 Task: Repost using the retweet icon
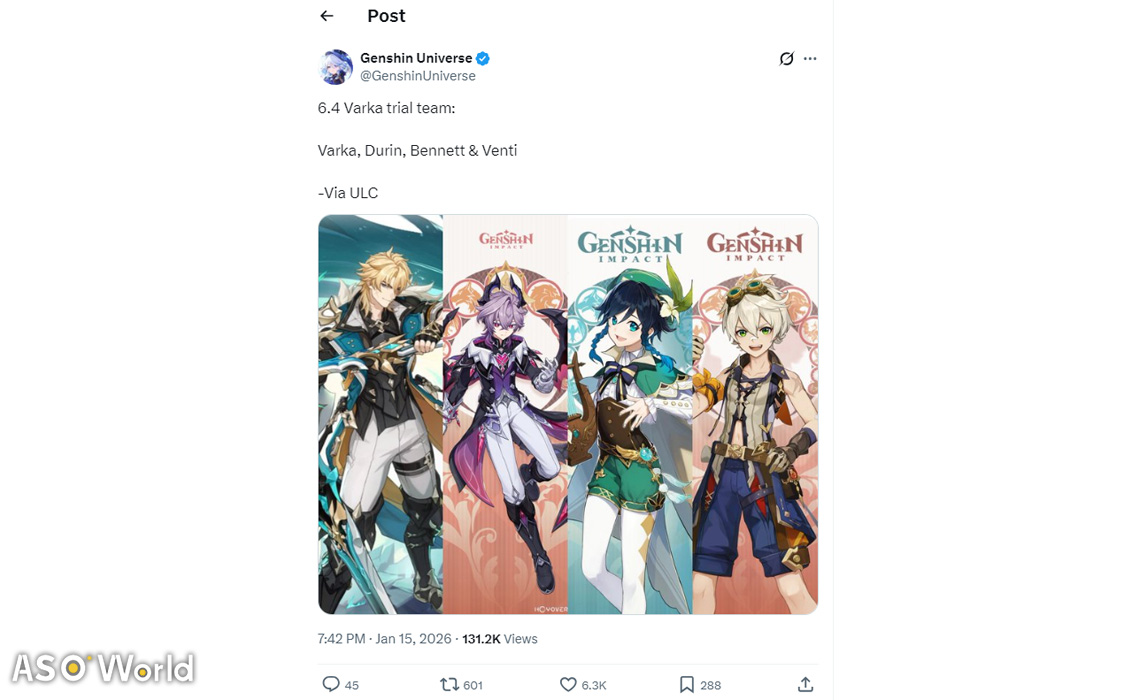point(449,684)
